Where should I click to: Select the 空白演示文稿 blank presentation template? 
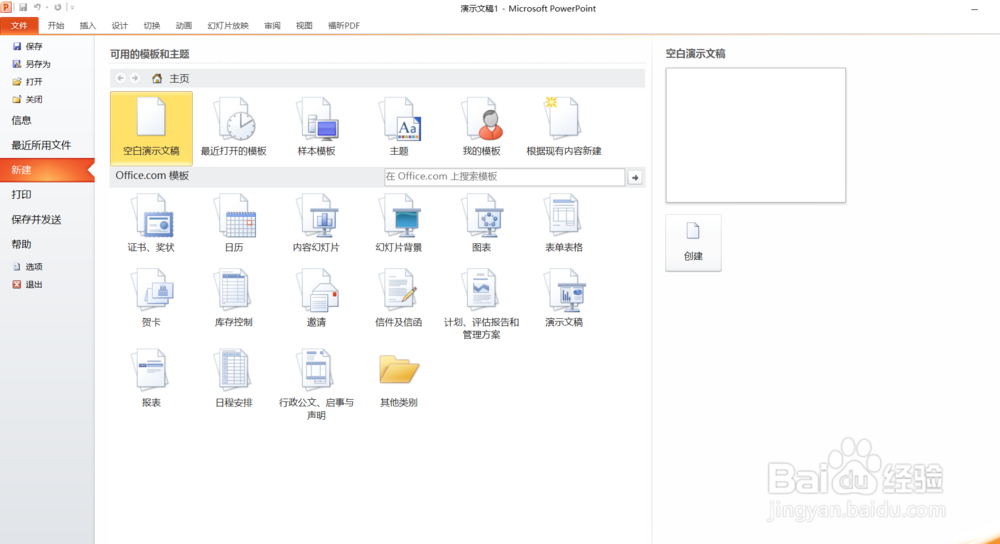coord(151,128)
